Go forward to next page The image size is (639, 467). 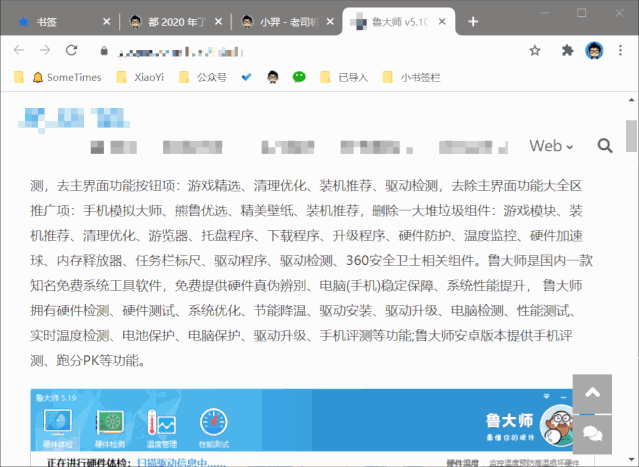coord(45,51)
